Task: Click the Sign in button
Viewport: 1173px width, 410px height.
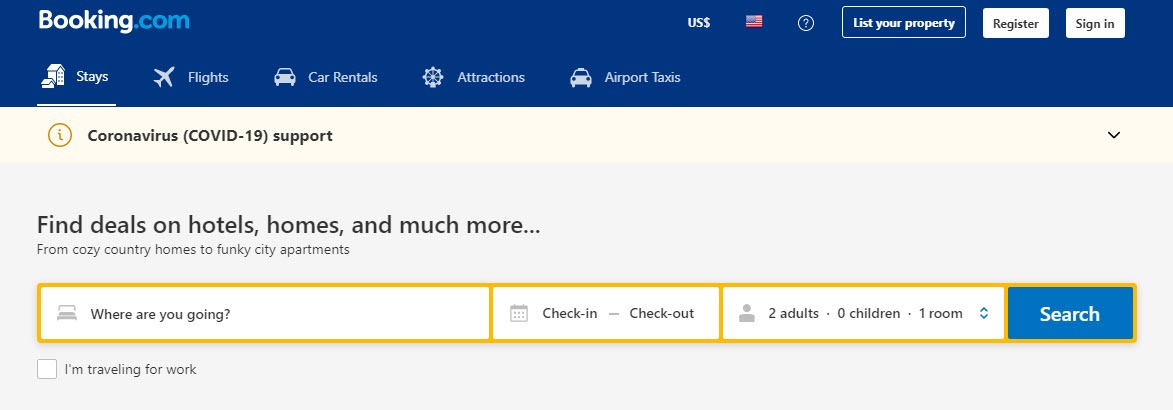Action: (x=1095, y=23)
